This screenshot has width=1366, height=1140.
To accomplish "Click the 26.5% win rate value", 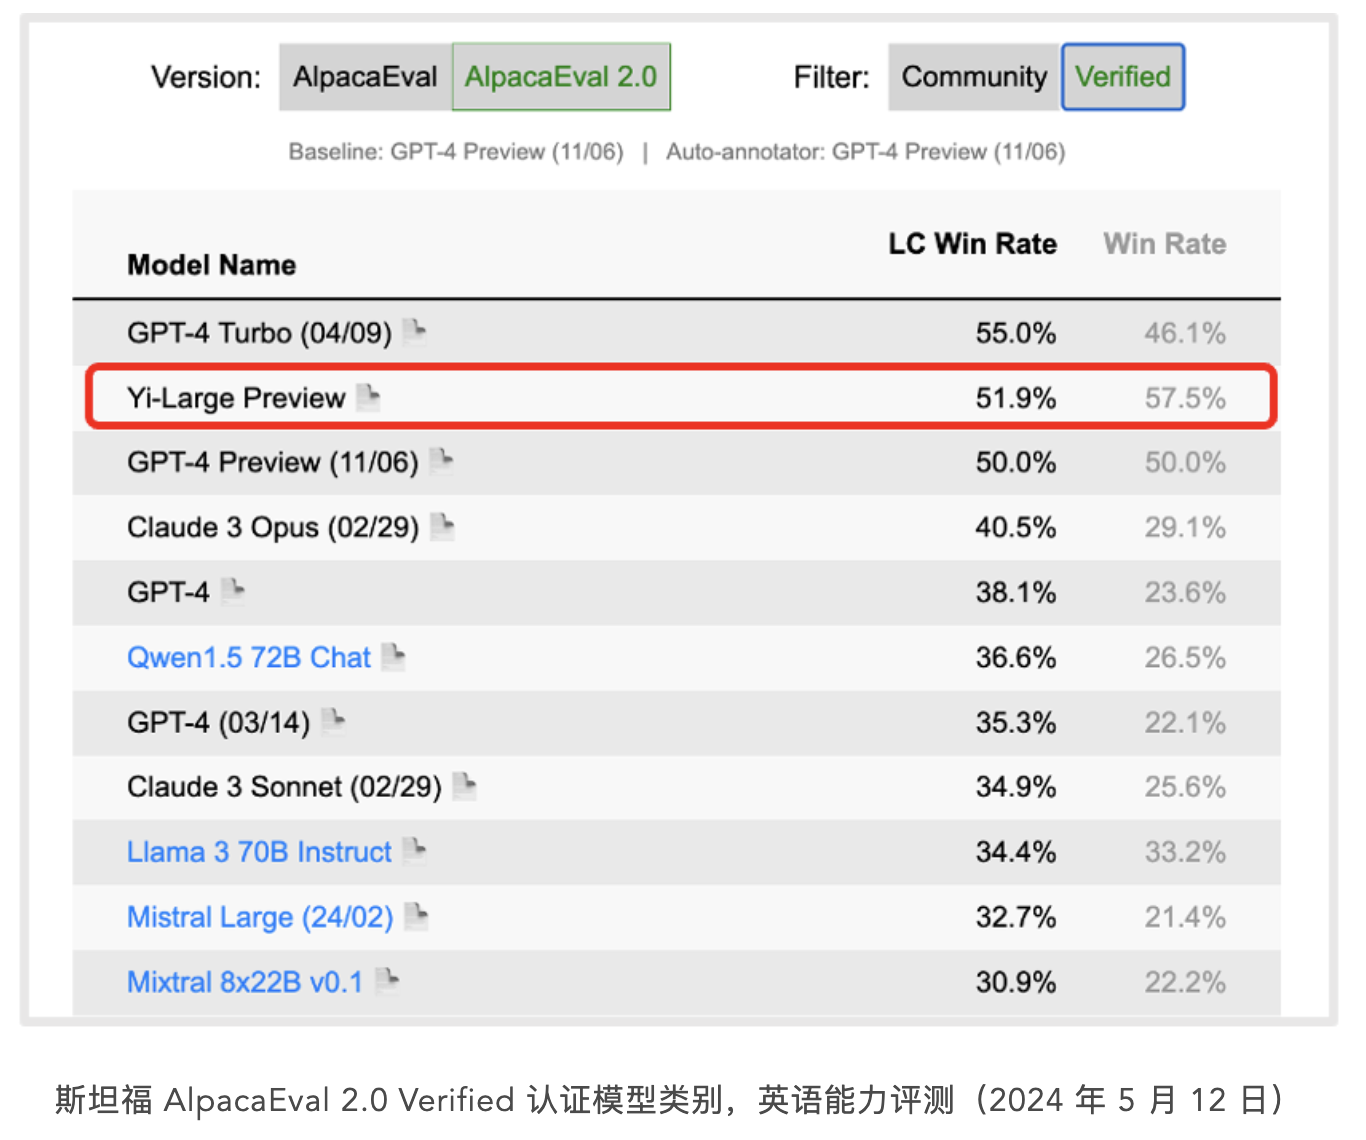I will (1186, 658).
